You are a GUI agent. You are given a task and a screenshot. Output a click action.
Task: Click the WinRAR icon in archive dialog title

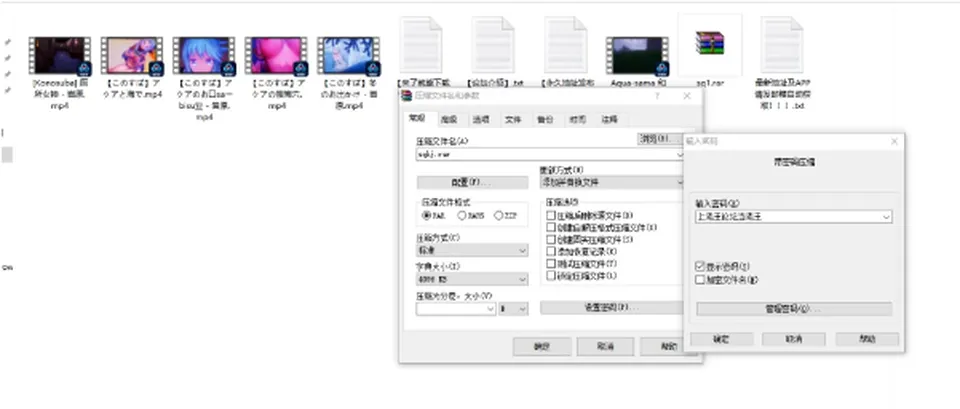(407, 96)
